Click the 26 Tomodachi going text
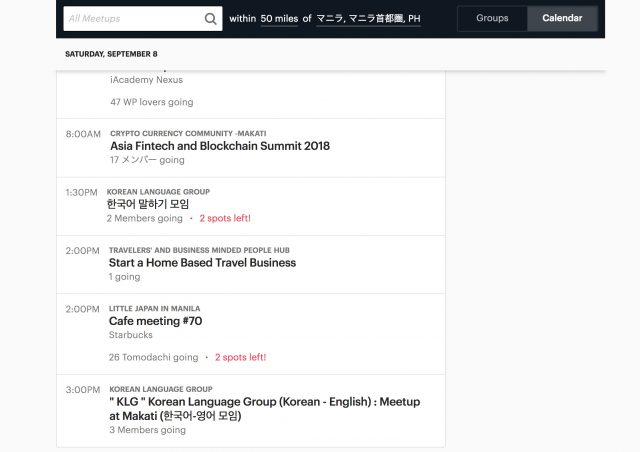640x452 pixels. [153, 357]
